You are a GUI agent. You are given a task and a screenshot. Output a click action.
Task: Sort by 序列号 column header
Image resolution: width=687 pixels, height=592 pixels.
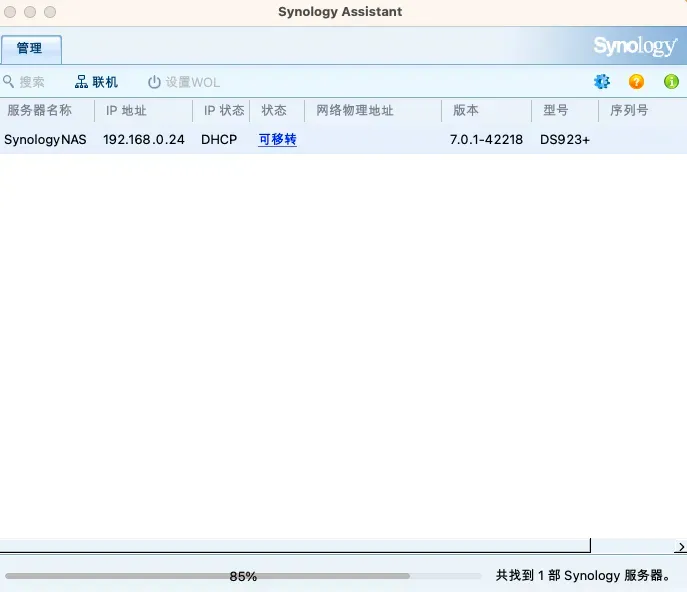[x=643, y=110]
